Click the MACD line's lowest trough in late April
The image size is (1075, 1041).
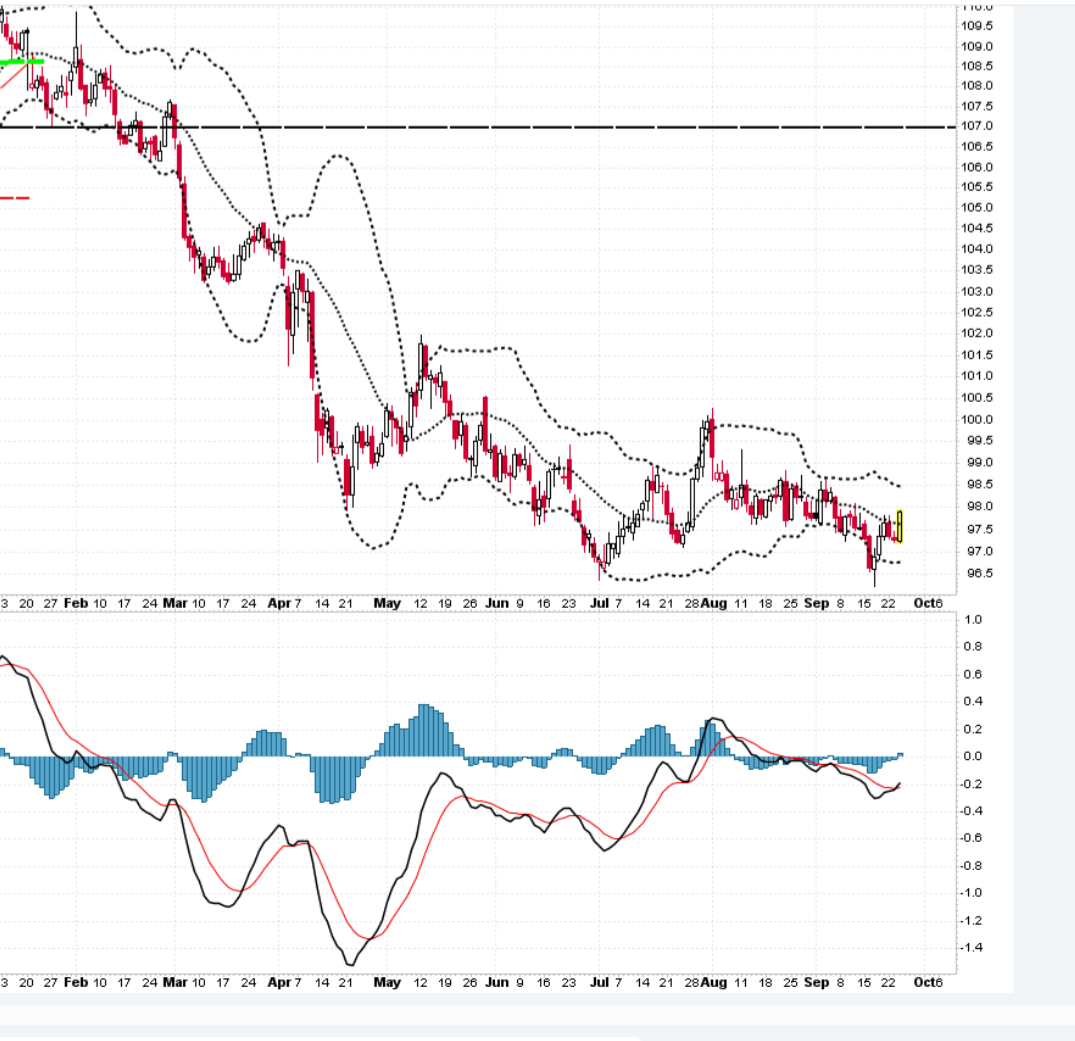point(349,964)
